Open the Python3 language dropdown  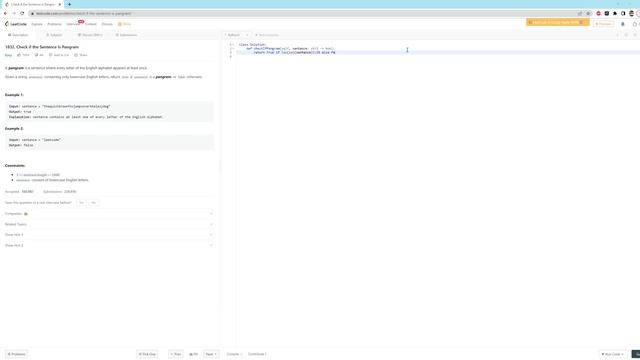[236, 35]
